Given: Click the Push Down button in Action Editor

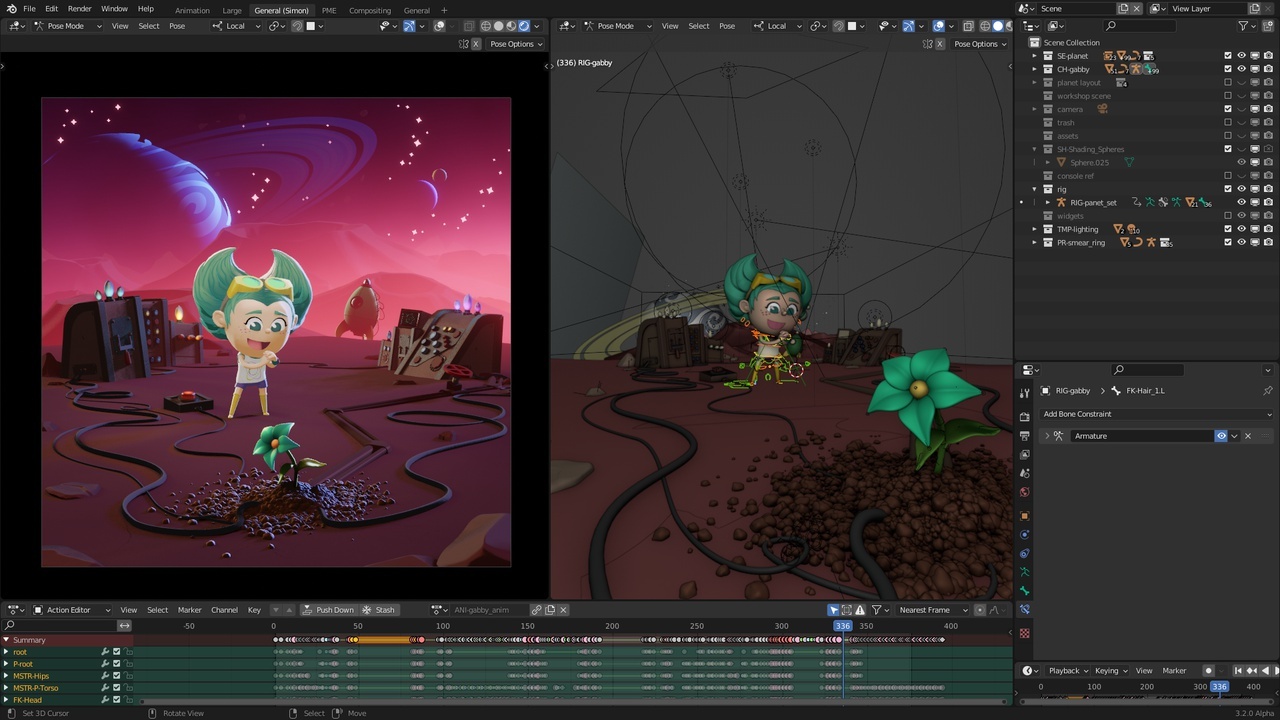Looking at the screenshot, I should point(332,609).
